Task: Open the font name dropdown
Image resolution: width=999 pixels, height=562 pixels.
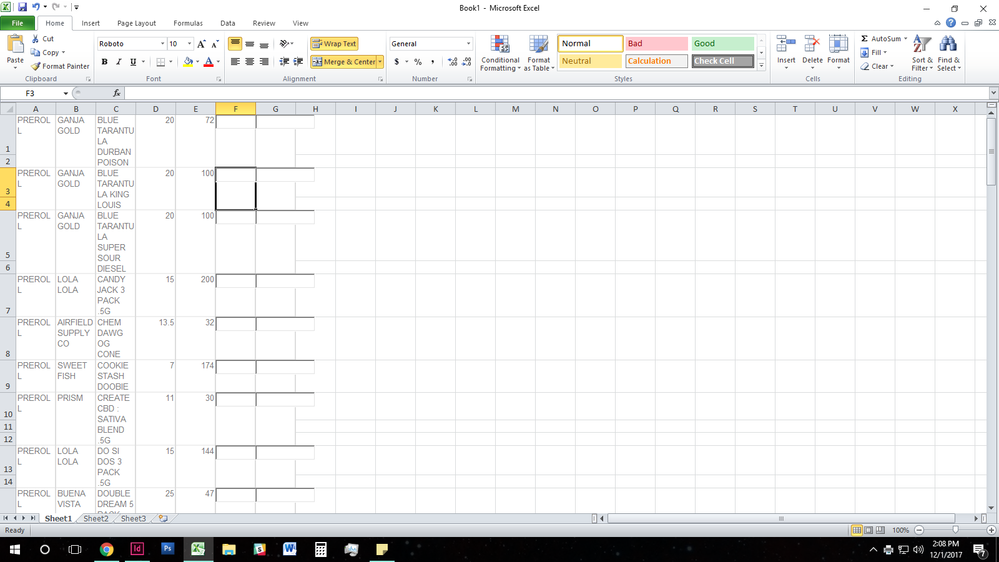Action: 162,44
